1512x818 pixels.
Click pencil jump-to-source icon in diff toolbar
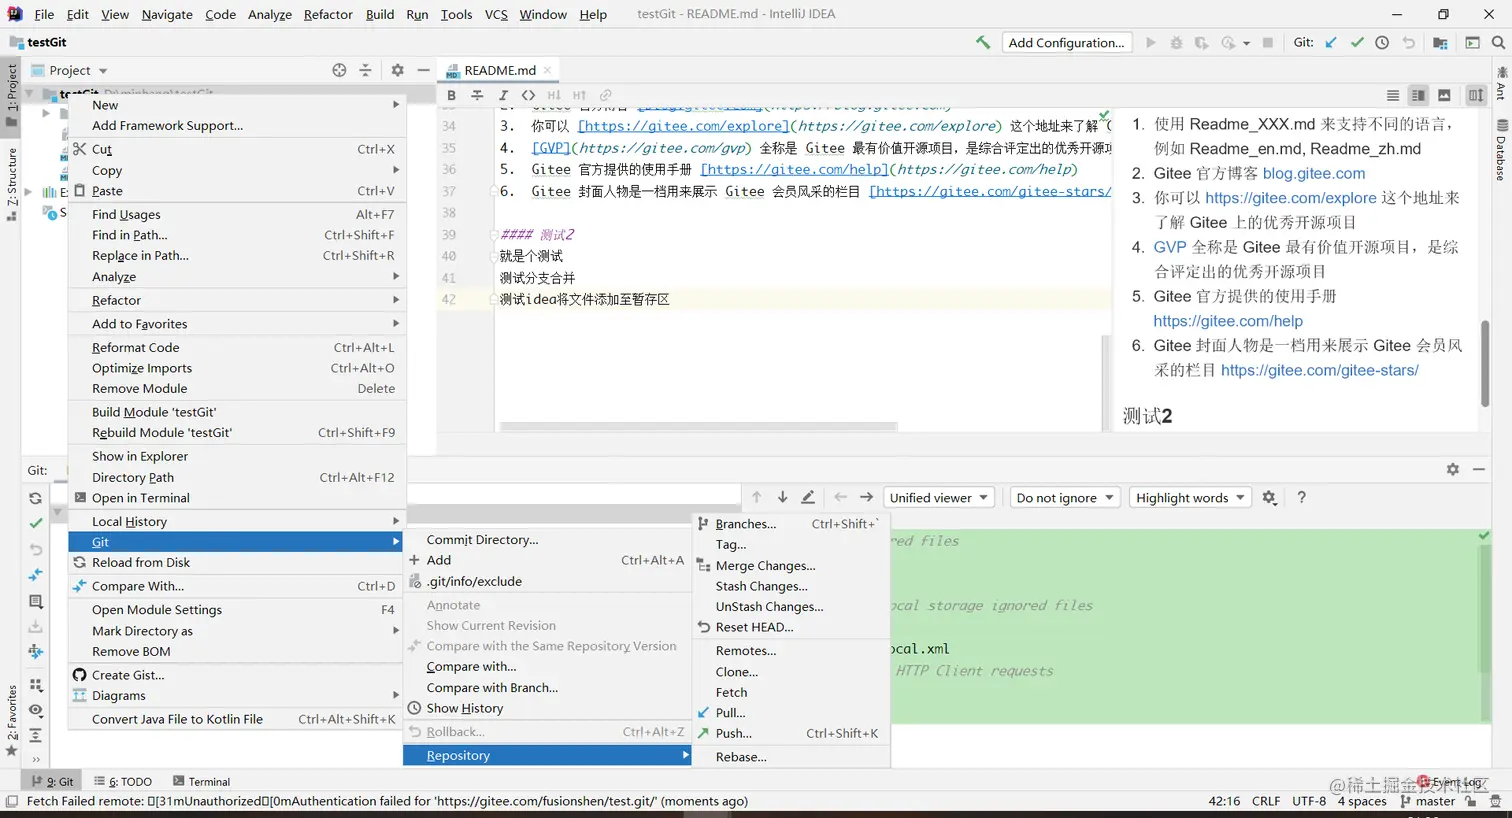(x=808, y=497)
